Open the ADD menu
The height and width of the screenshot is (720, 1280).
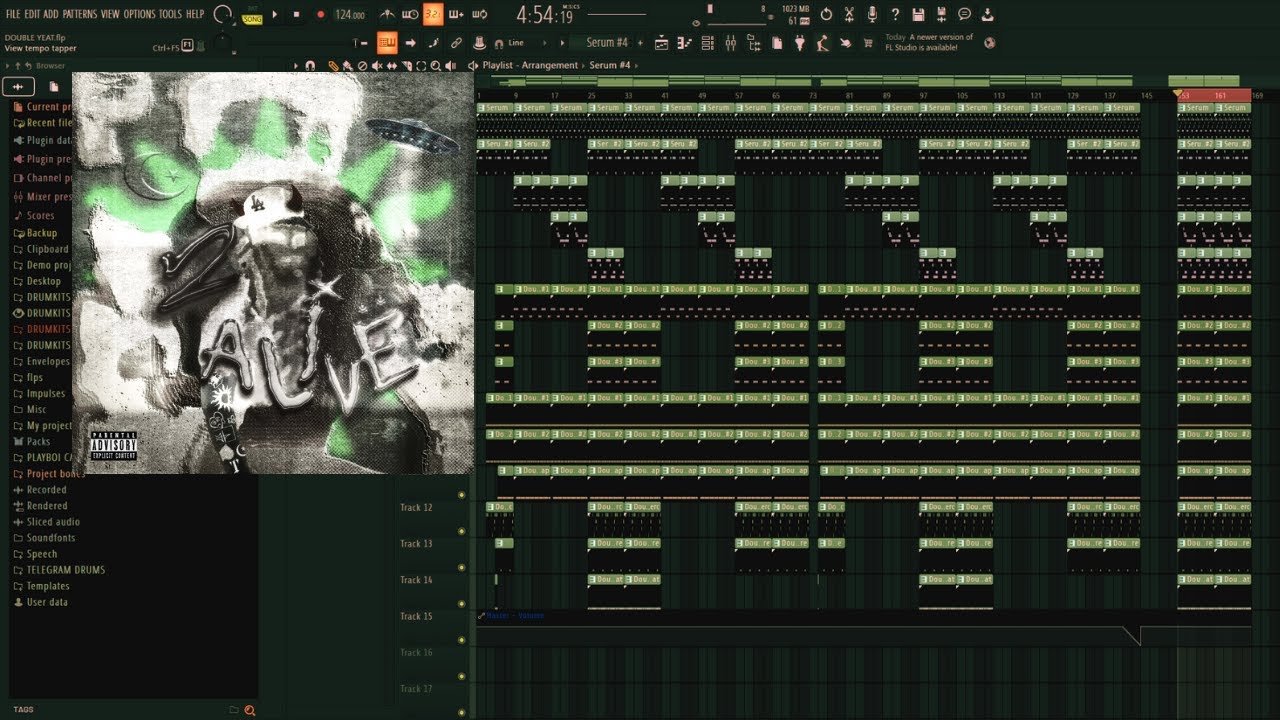pos(51,14)
